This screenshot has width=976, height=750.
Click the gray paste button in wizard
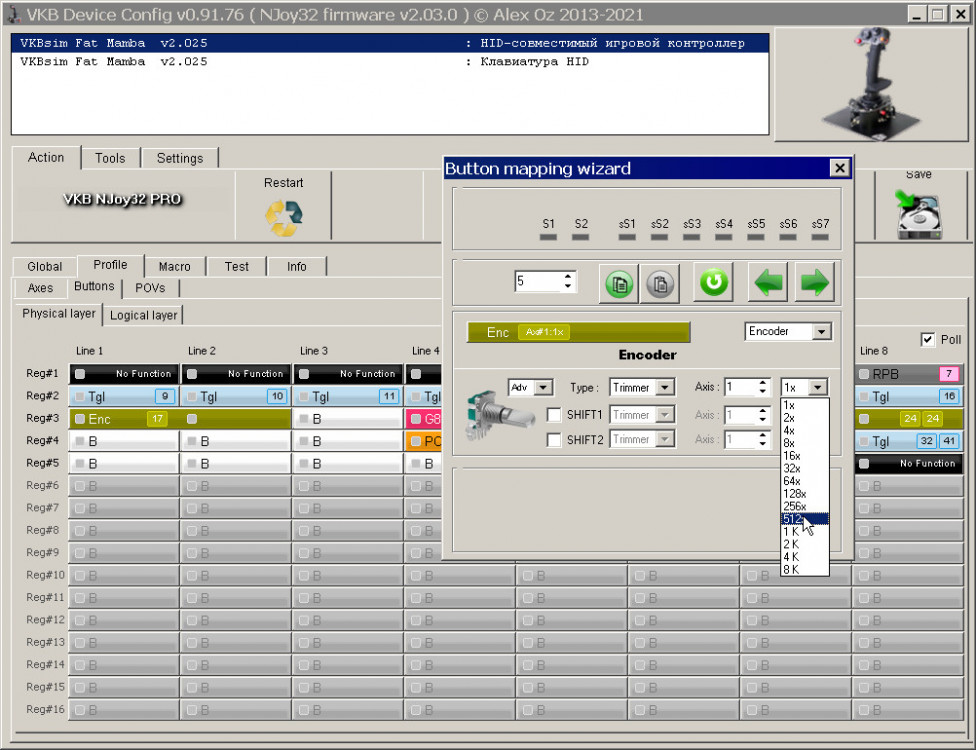click(660, 283)
